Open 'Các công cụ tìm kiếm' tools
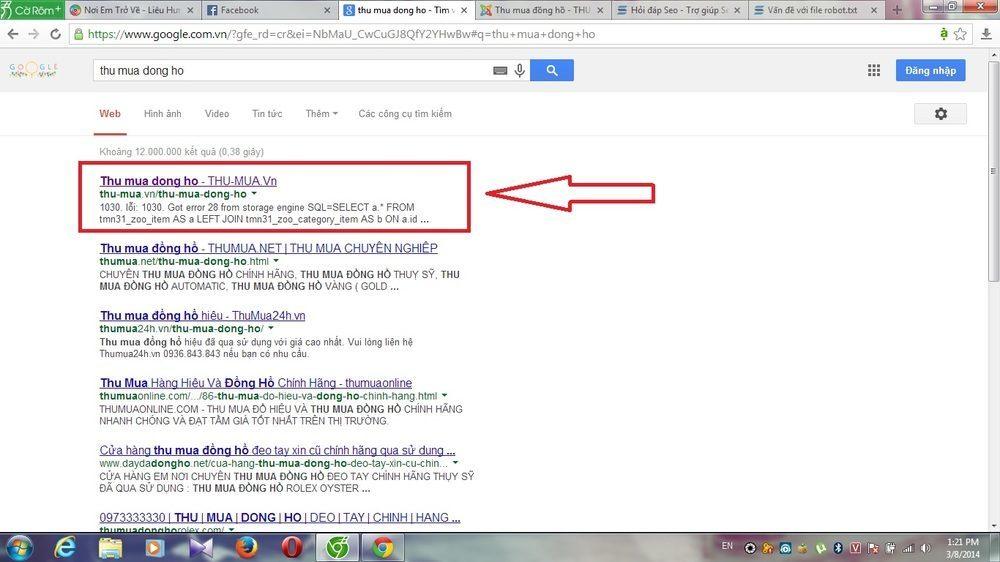This screenshot has width=1000, height=562. click(x=405, y=114)
